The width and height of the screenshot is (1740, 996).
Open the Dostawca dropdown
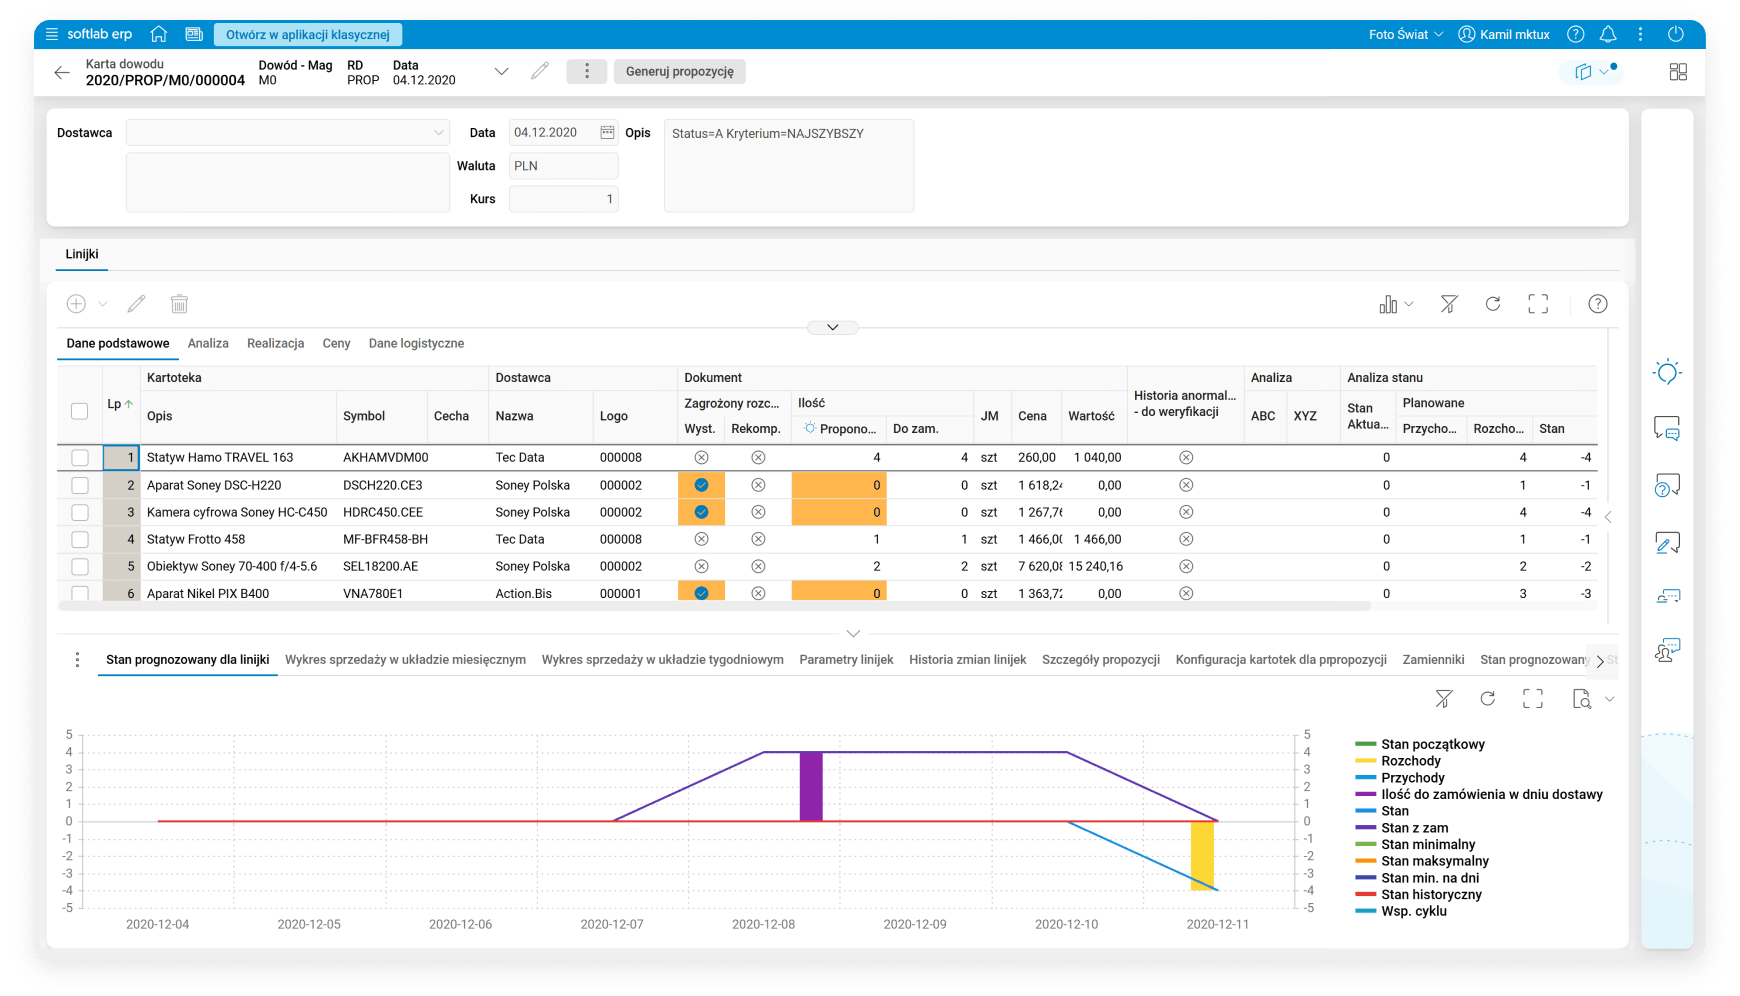tap(438, 133)
